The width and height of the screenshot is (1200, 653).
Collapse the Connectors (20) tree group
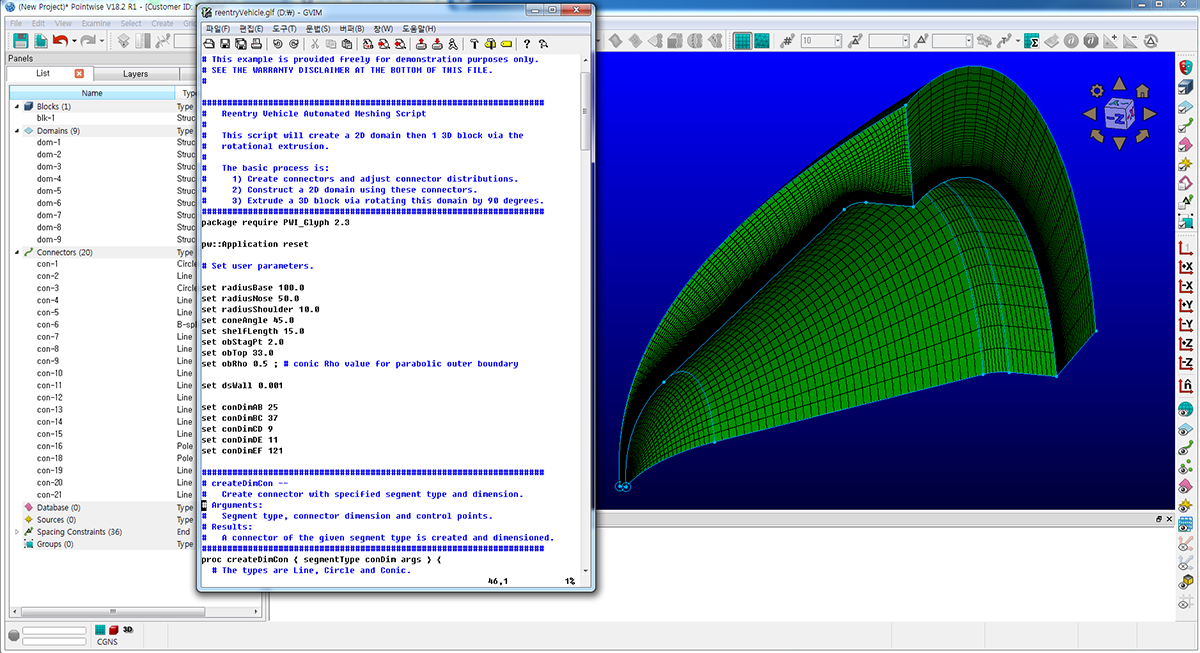point(16,252)
